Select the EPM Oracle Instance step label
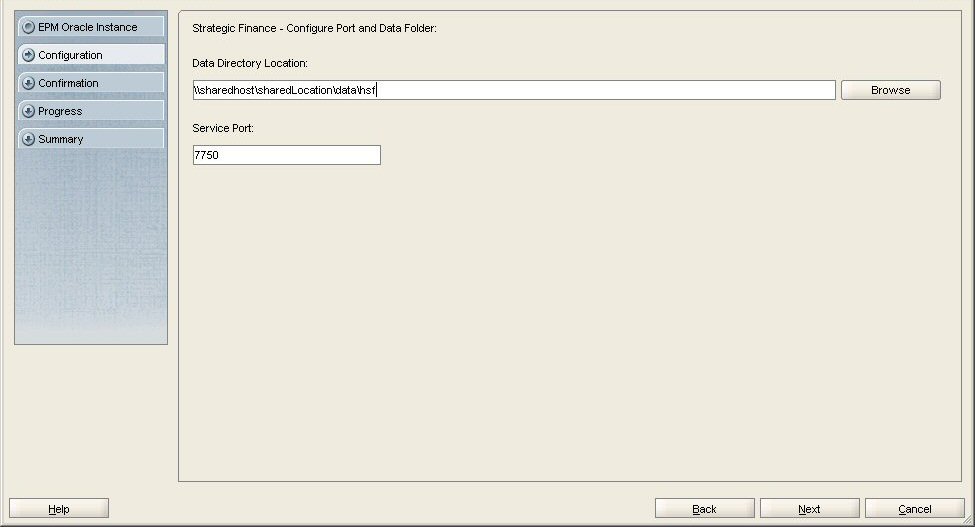The width and height of the screenshot is (975, 527). coord(88,27)
